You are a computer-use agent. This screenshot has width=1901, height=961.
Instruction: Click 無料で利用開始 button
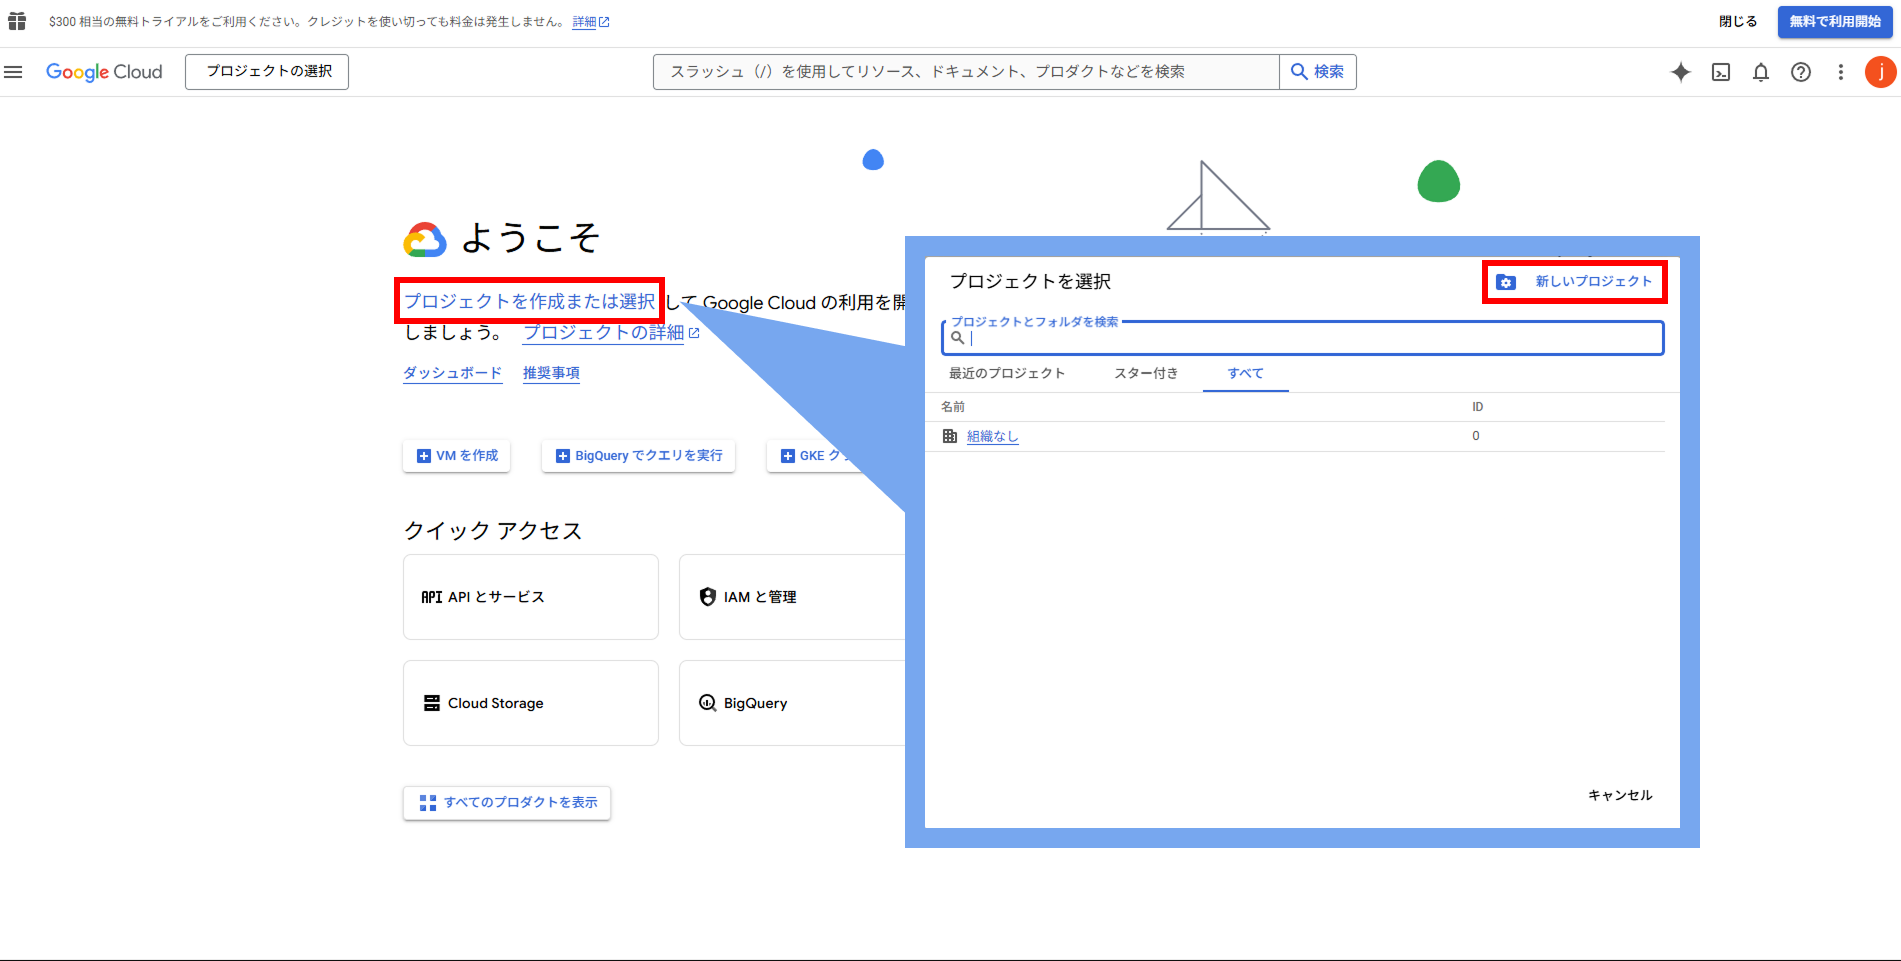pos(1835,21)
